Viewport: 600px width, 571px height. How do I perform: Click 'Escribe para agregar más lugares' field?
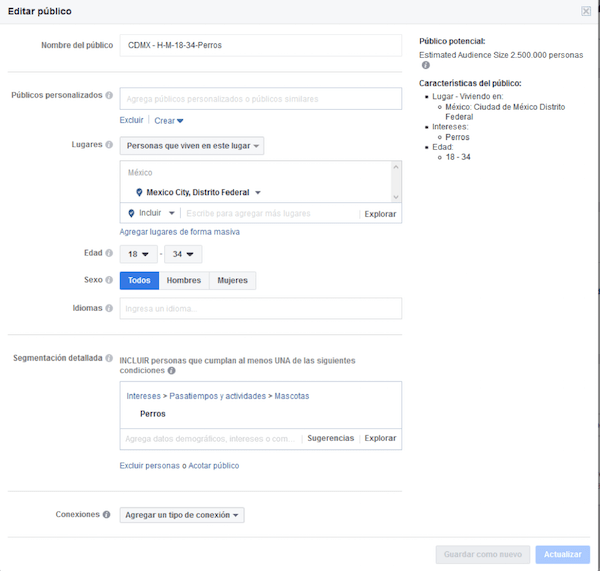pyautogui.click(x=270, y=214)
